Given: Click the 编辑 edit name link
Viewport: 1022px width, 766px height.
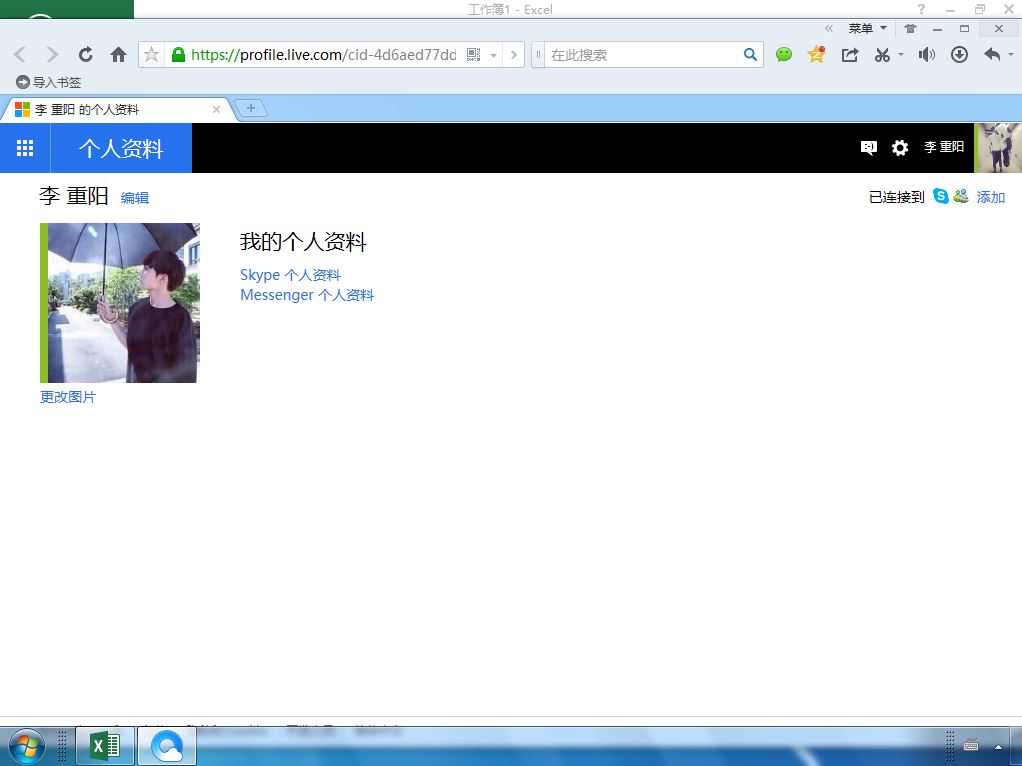Looking at the screenshot, I should (x=135, y=198).
